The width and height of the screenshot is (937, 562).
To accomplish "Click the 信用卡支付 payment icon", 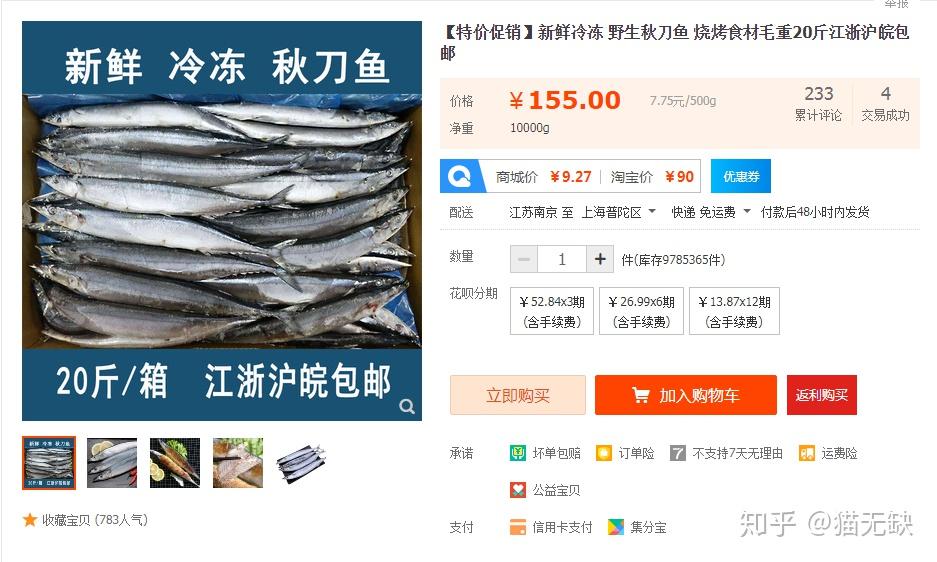I will [518, 527].
